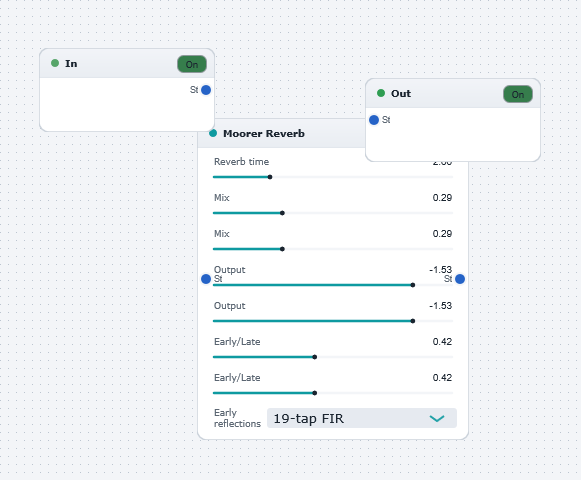Click the upper Output slider handle
The height and width of the screenshot is (480, 581).
pos(413,285)
